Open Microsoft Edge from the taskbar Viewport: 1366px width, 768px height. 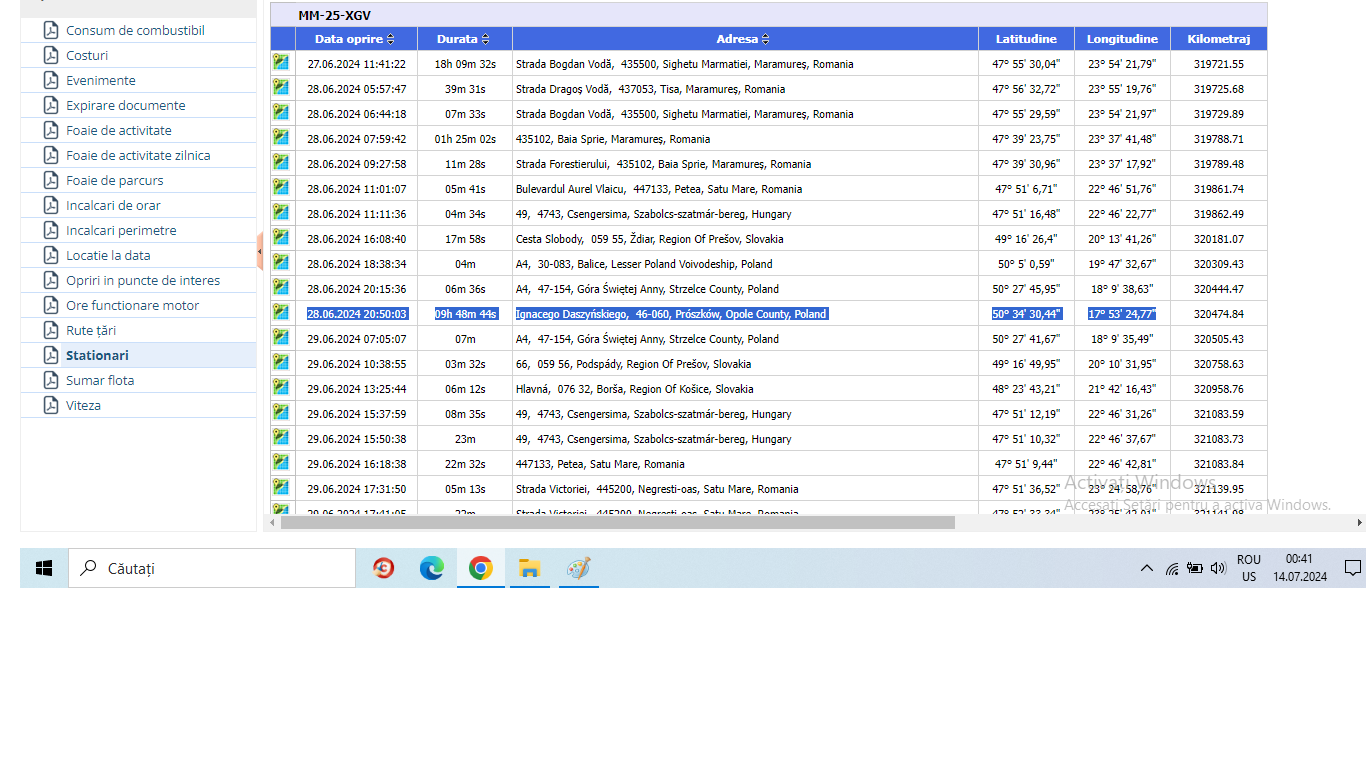tap(432, 568)
